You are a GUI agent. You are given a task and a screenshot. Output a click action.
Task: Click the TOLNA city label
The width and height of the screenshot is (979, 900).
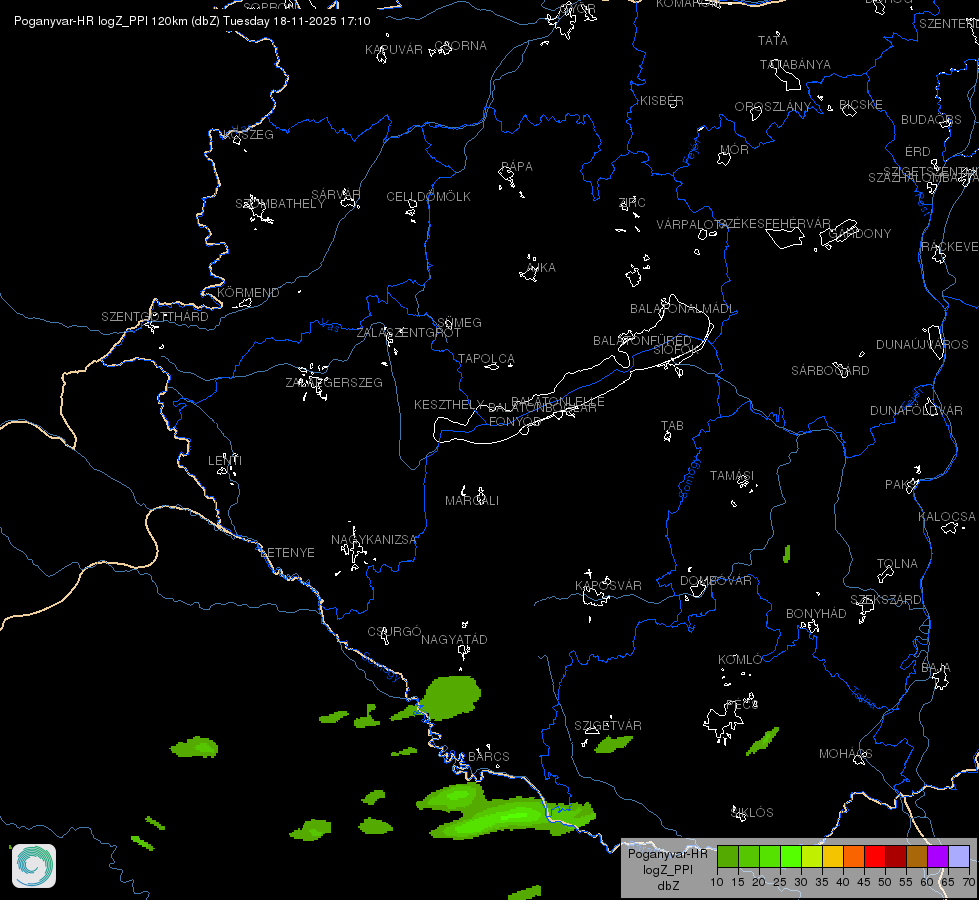(897, 563)
